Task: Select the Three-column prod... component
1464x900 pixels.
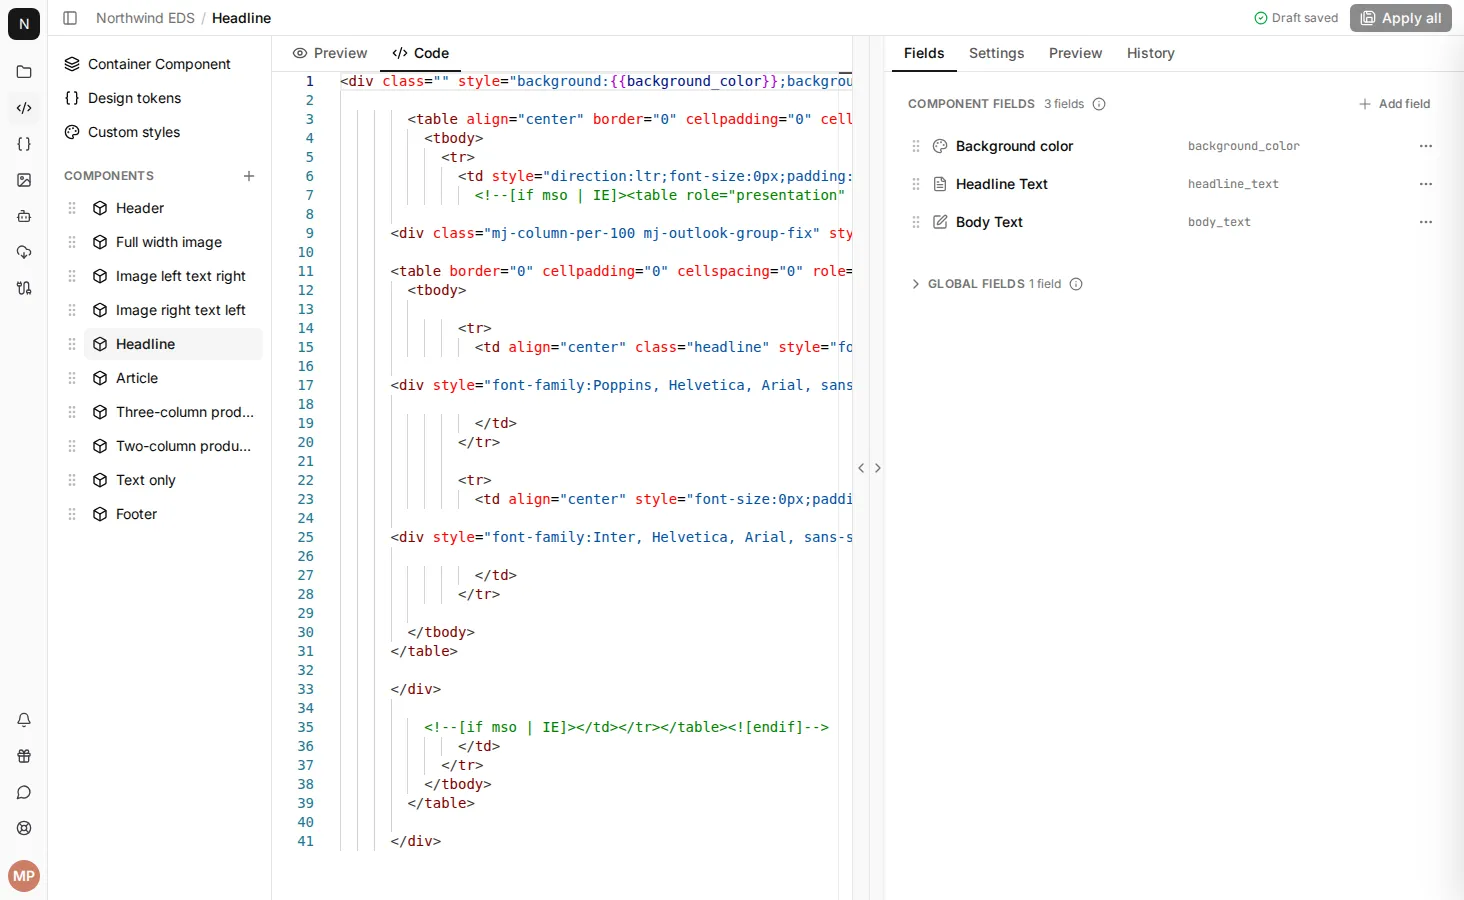Action: point(173,412)
